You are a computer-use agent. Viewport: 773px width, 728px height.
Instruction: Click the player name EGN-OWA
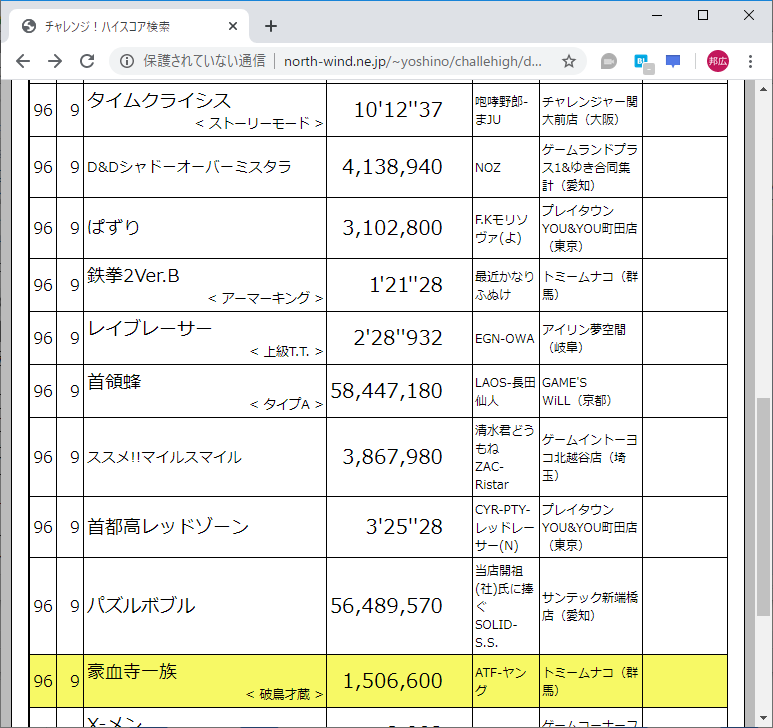pos(505,339)
